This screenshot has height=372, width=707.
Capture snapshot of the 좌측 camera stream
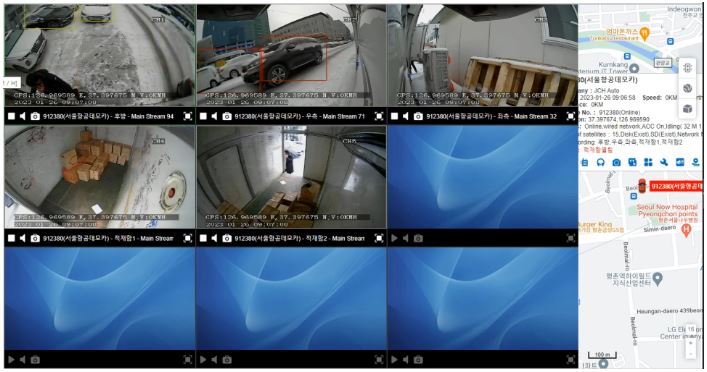(x=418, y=116)
